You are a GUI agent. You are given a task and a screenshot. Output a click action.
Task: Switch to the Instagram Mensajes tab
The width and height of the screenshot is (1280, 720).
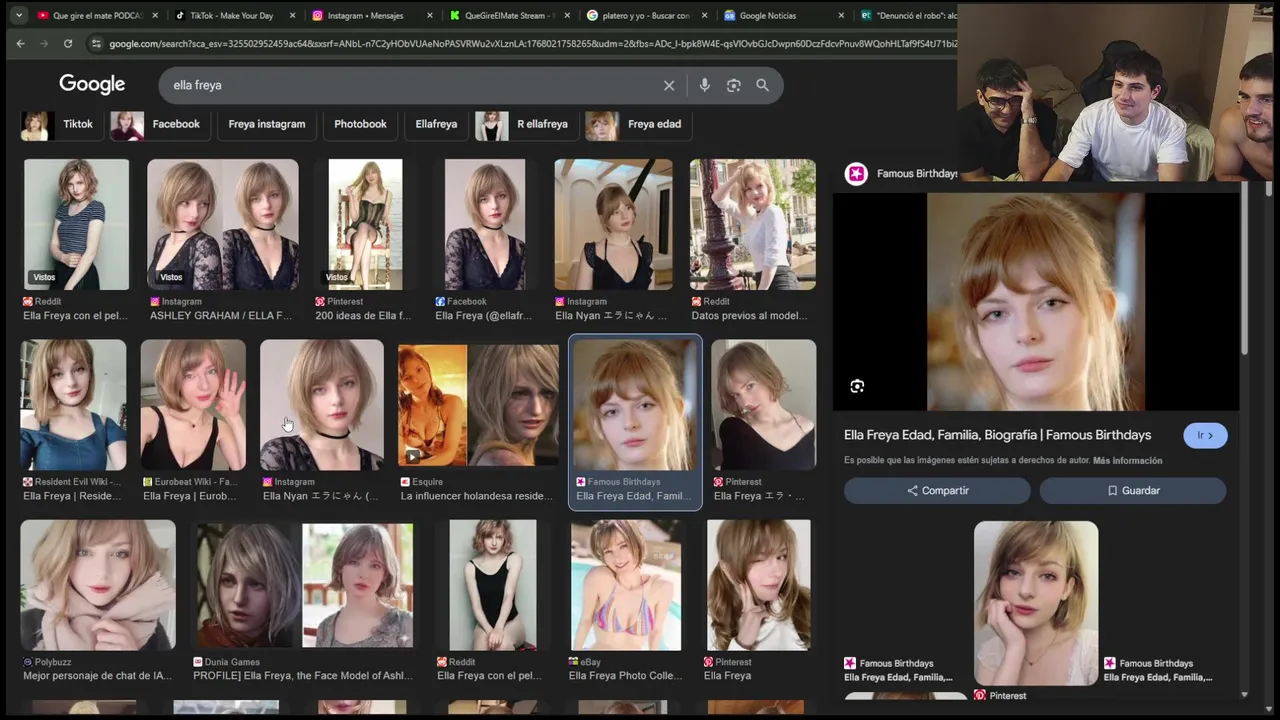point(365,15)
